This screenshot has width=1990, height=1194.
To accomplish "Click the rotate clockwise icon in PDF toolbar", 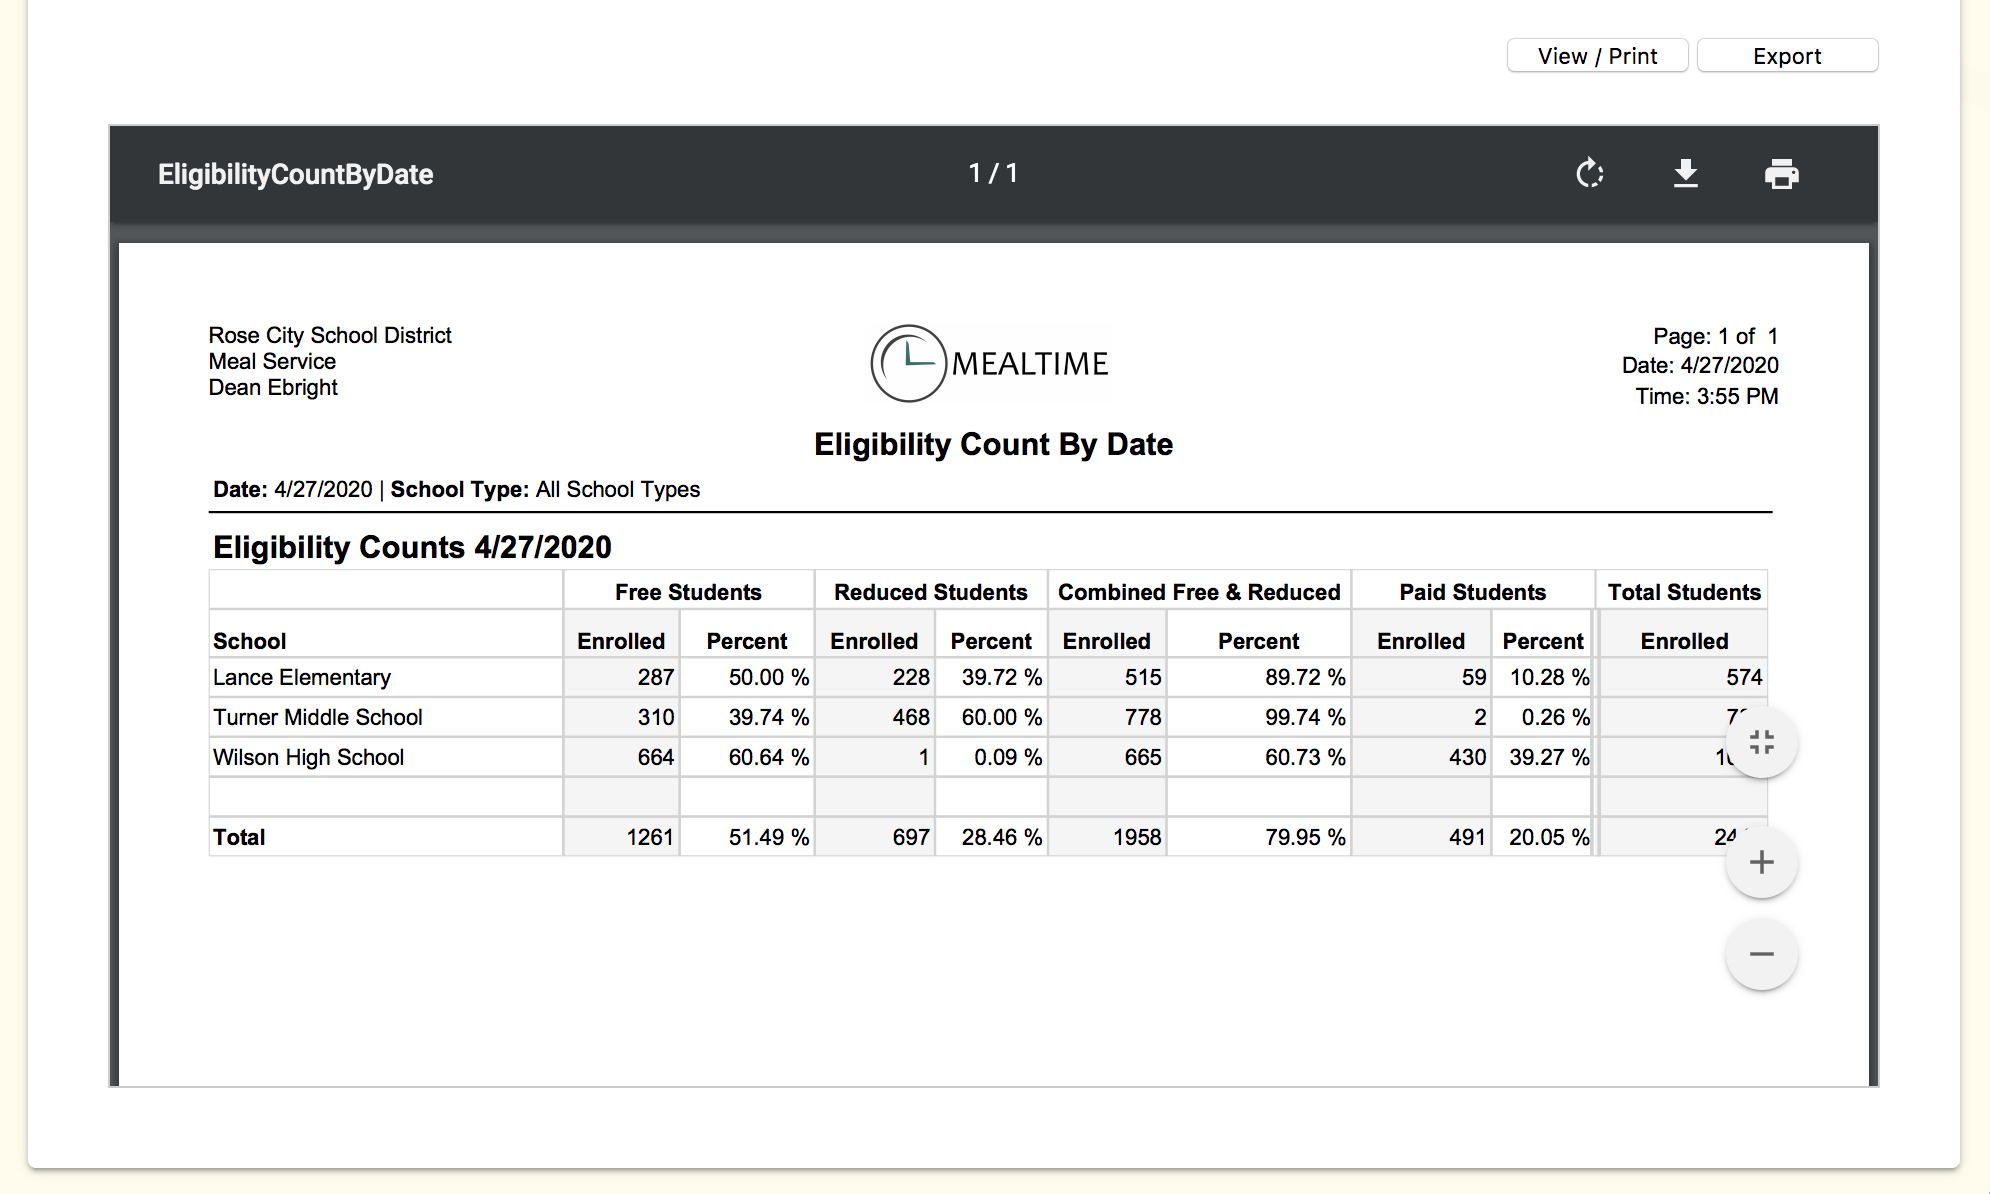I will pyautogui.click(x=1589, y=174).
